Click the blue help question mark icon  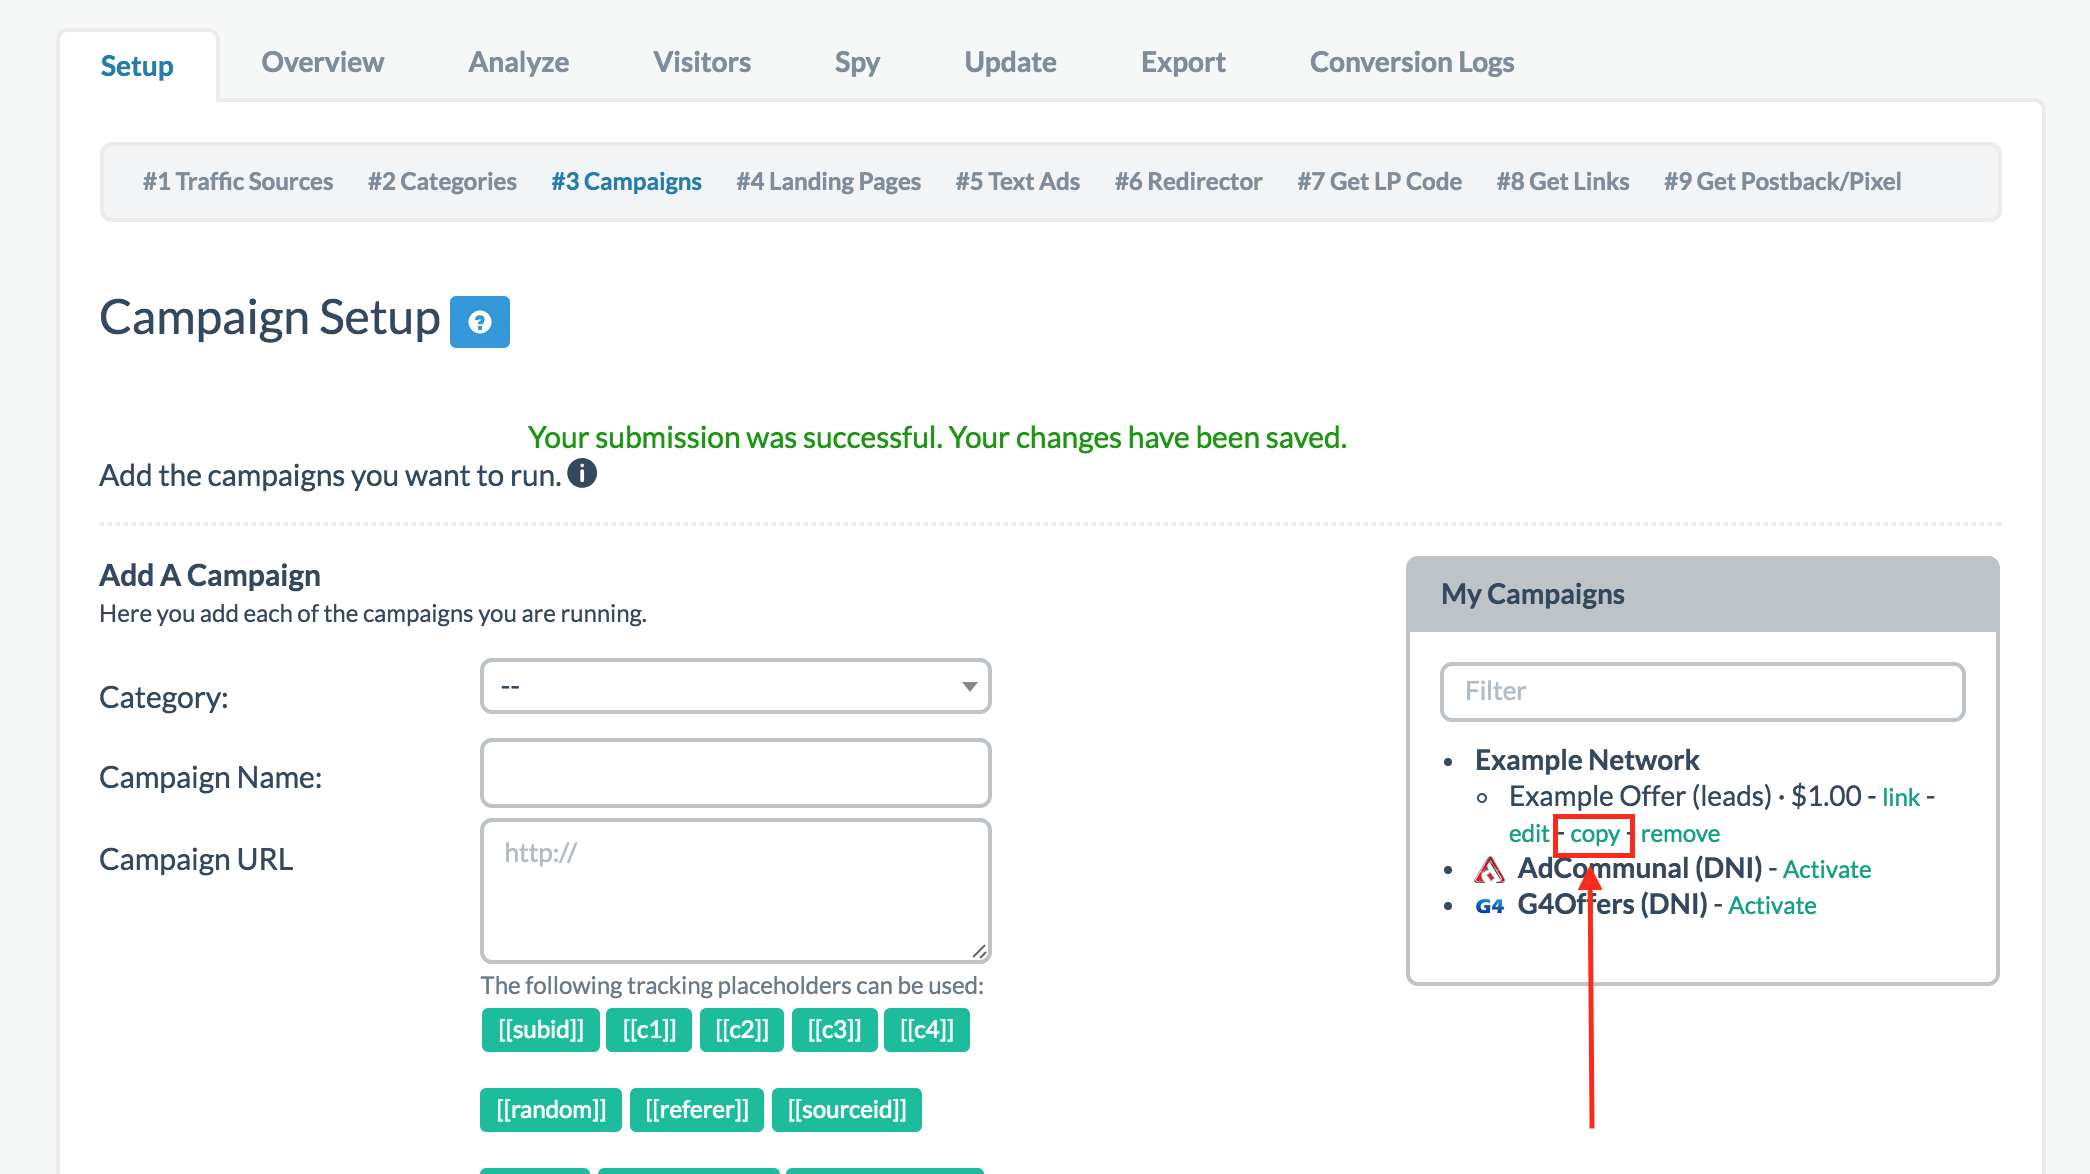pos(480,322)
